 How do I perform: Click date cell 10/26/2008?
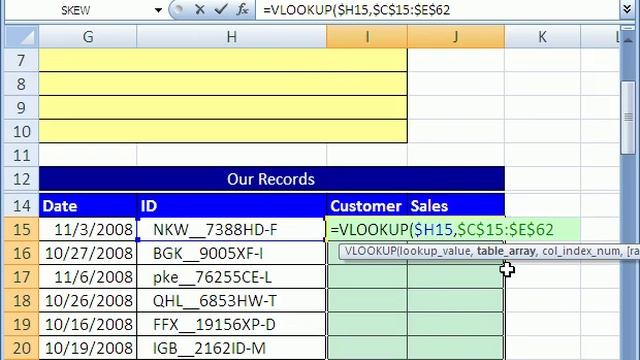point(88,300)
